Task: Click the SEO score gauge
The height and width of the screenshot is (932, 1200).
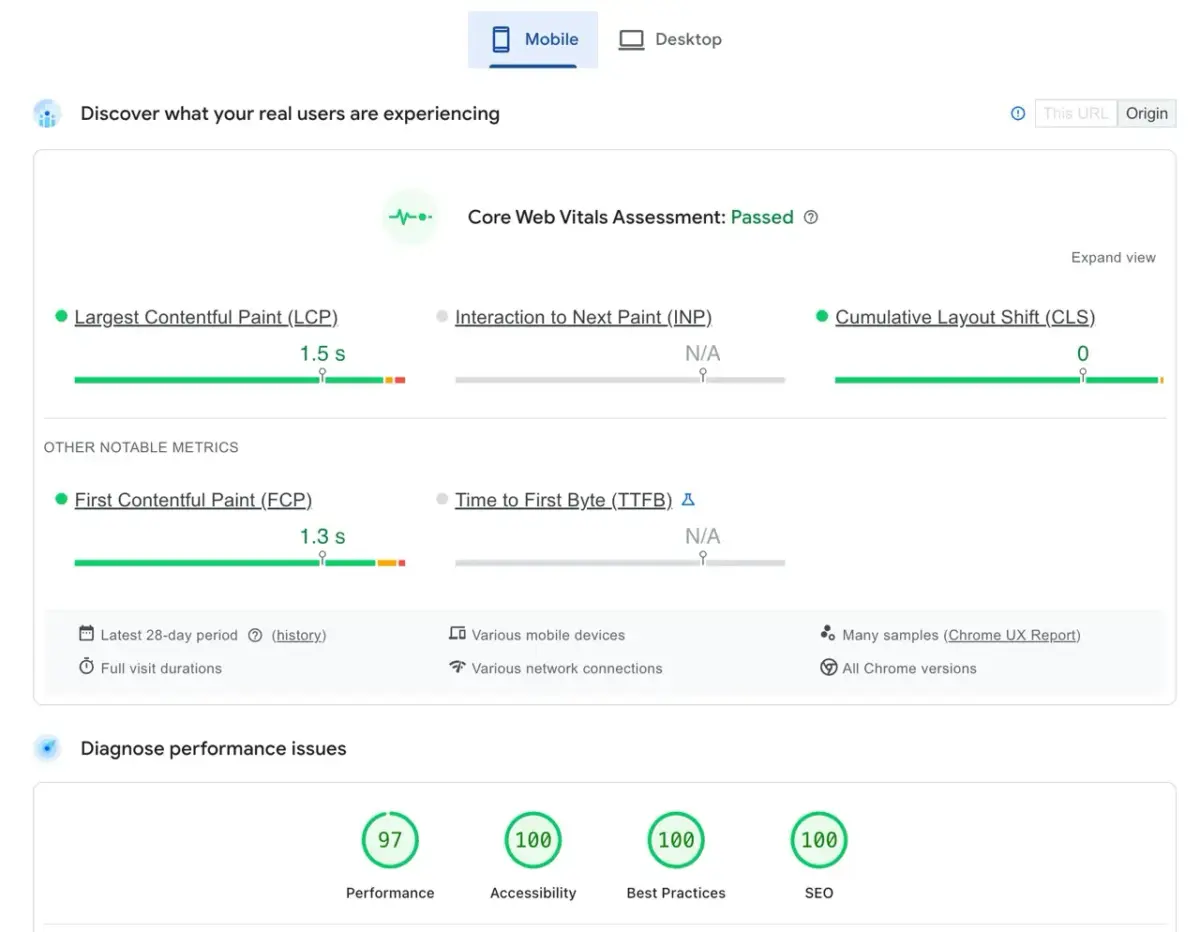Action: point(819,840)
